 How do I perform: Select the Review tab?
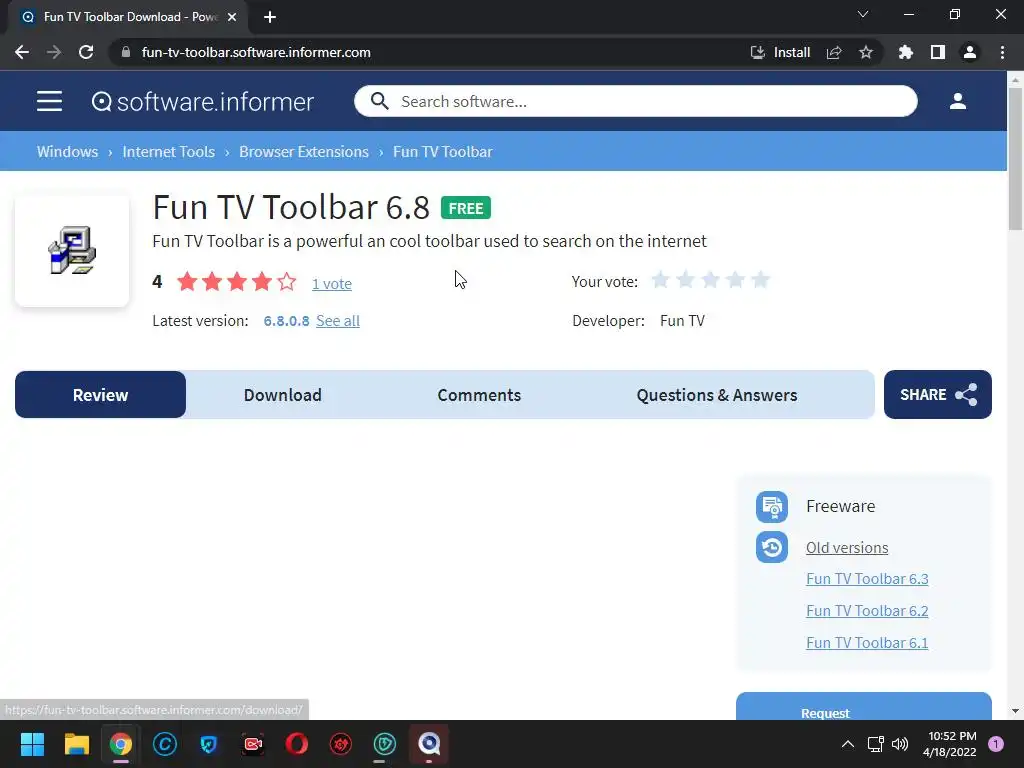[101, 394]
